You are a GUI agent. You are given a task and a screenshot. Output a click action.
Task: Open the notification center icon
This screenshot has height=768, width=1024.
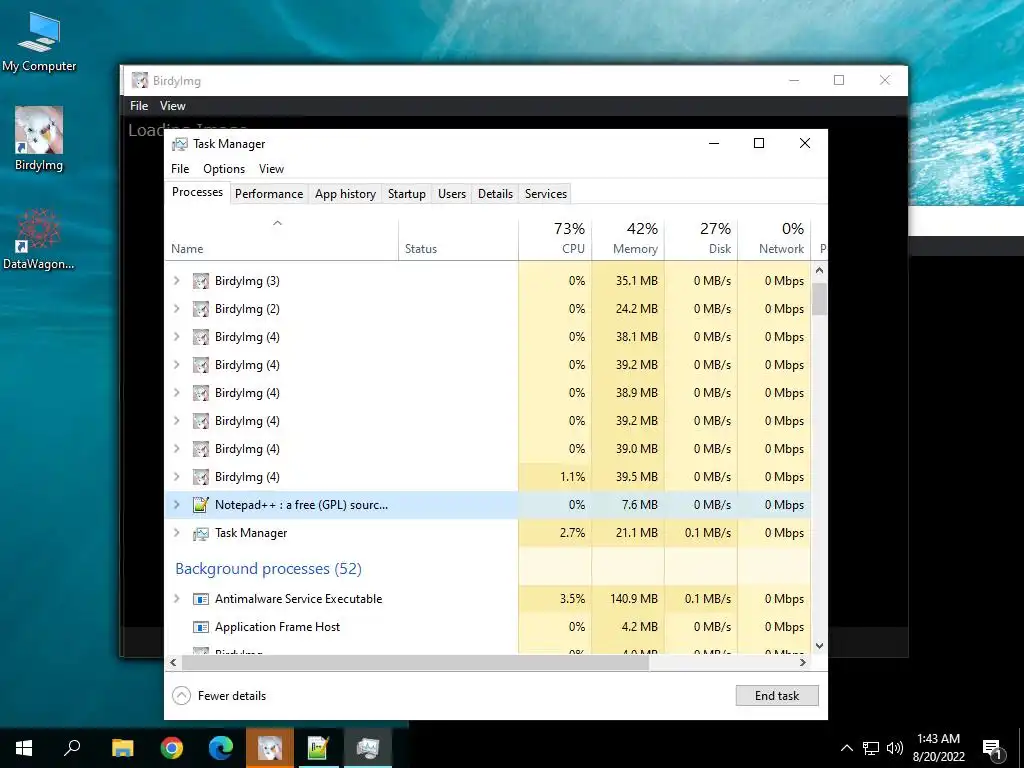pyautogui.click(x=993, y=748)
